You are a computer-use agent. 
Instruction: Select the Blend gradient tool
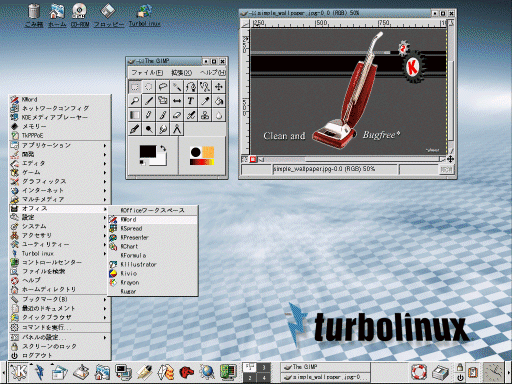135,115
